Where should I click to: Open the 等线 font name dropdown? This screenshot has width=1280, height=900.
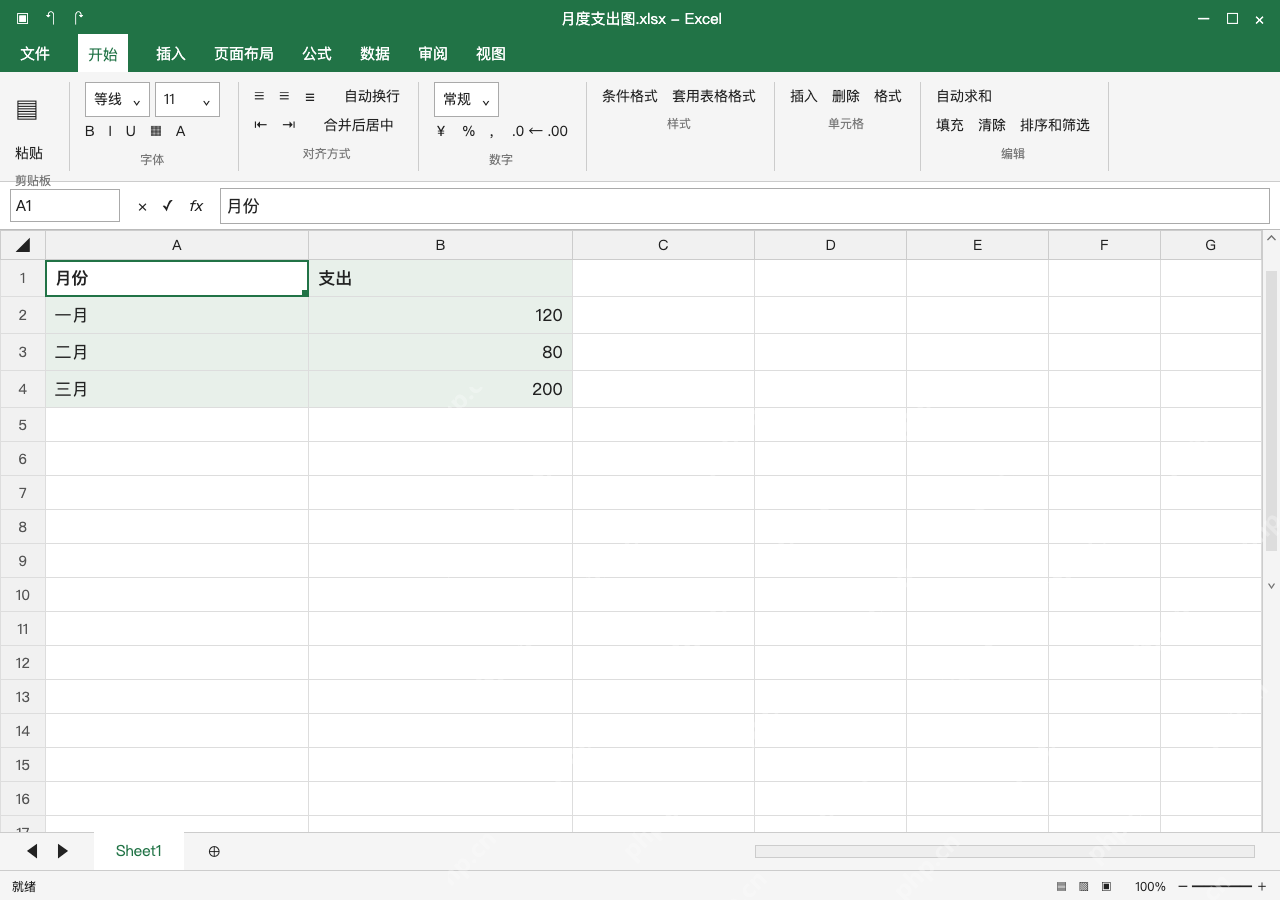118,99
